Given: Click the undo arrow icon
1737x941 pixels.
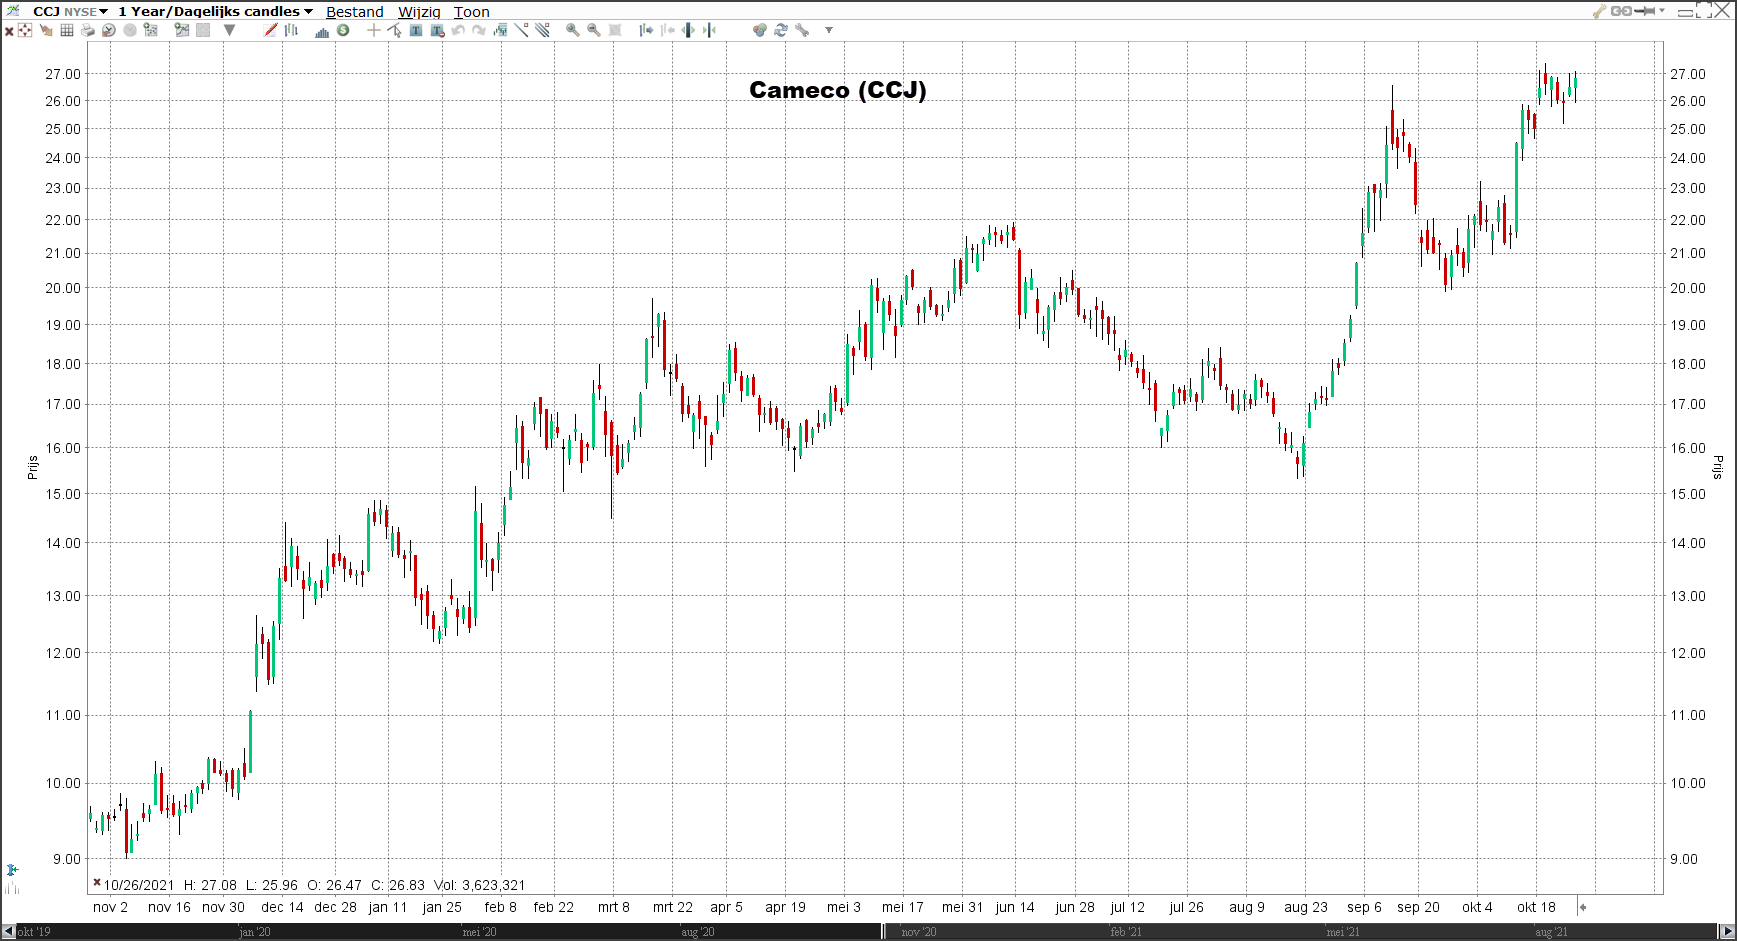Looking at the screenshot, I should pyautogui.click(x=458, y=30).
